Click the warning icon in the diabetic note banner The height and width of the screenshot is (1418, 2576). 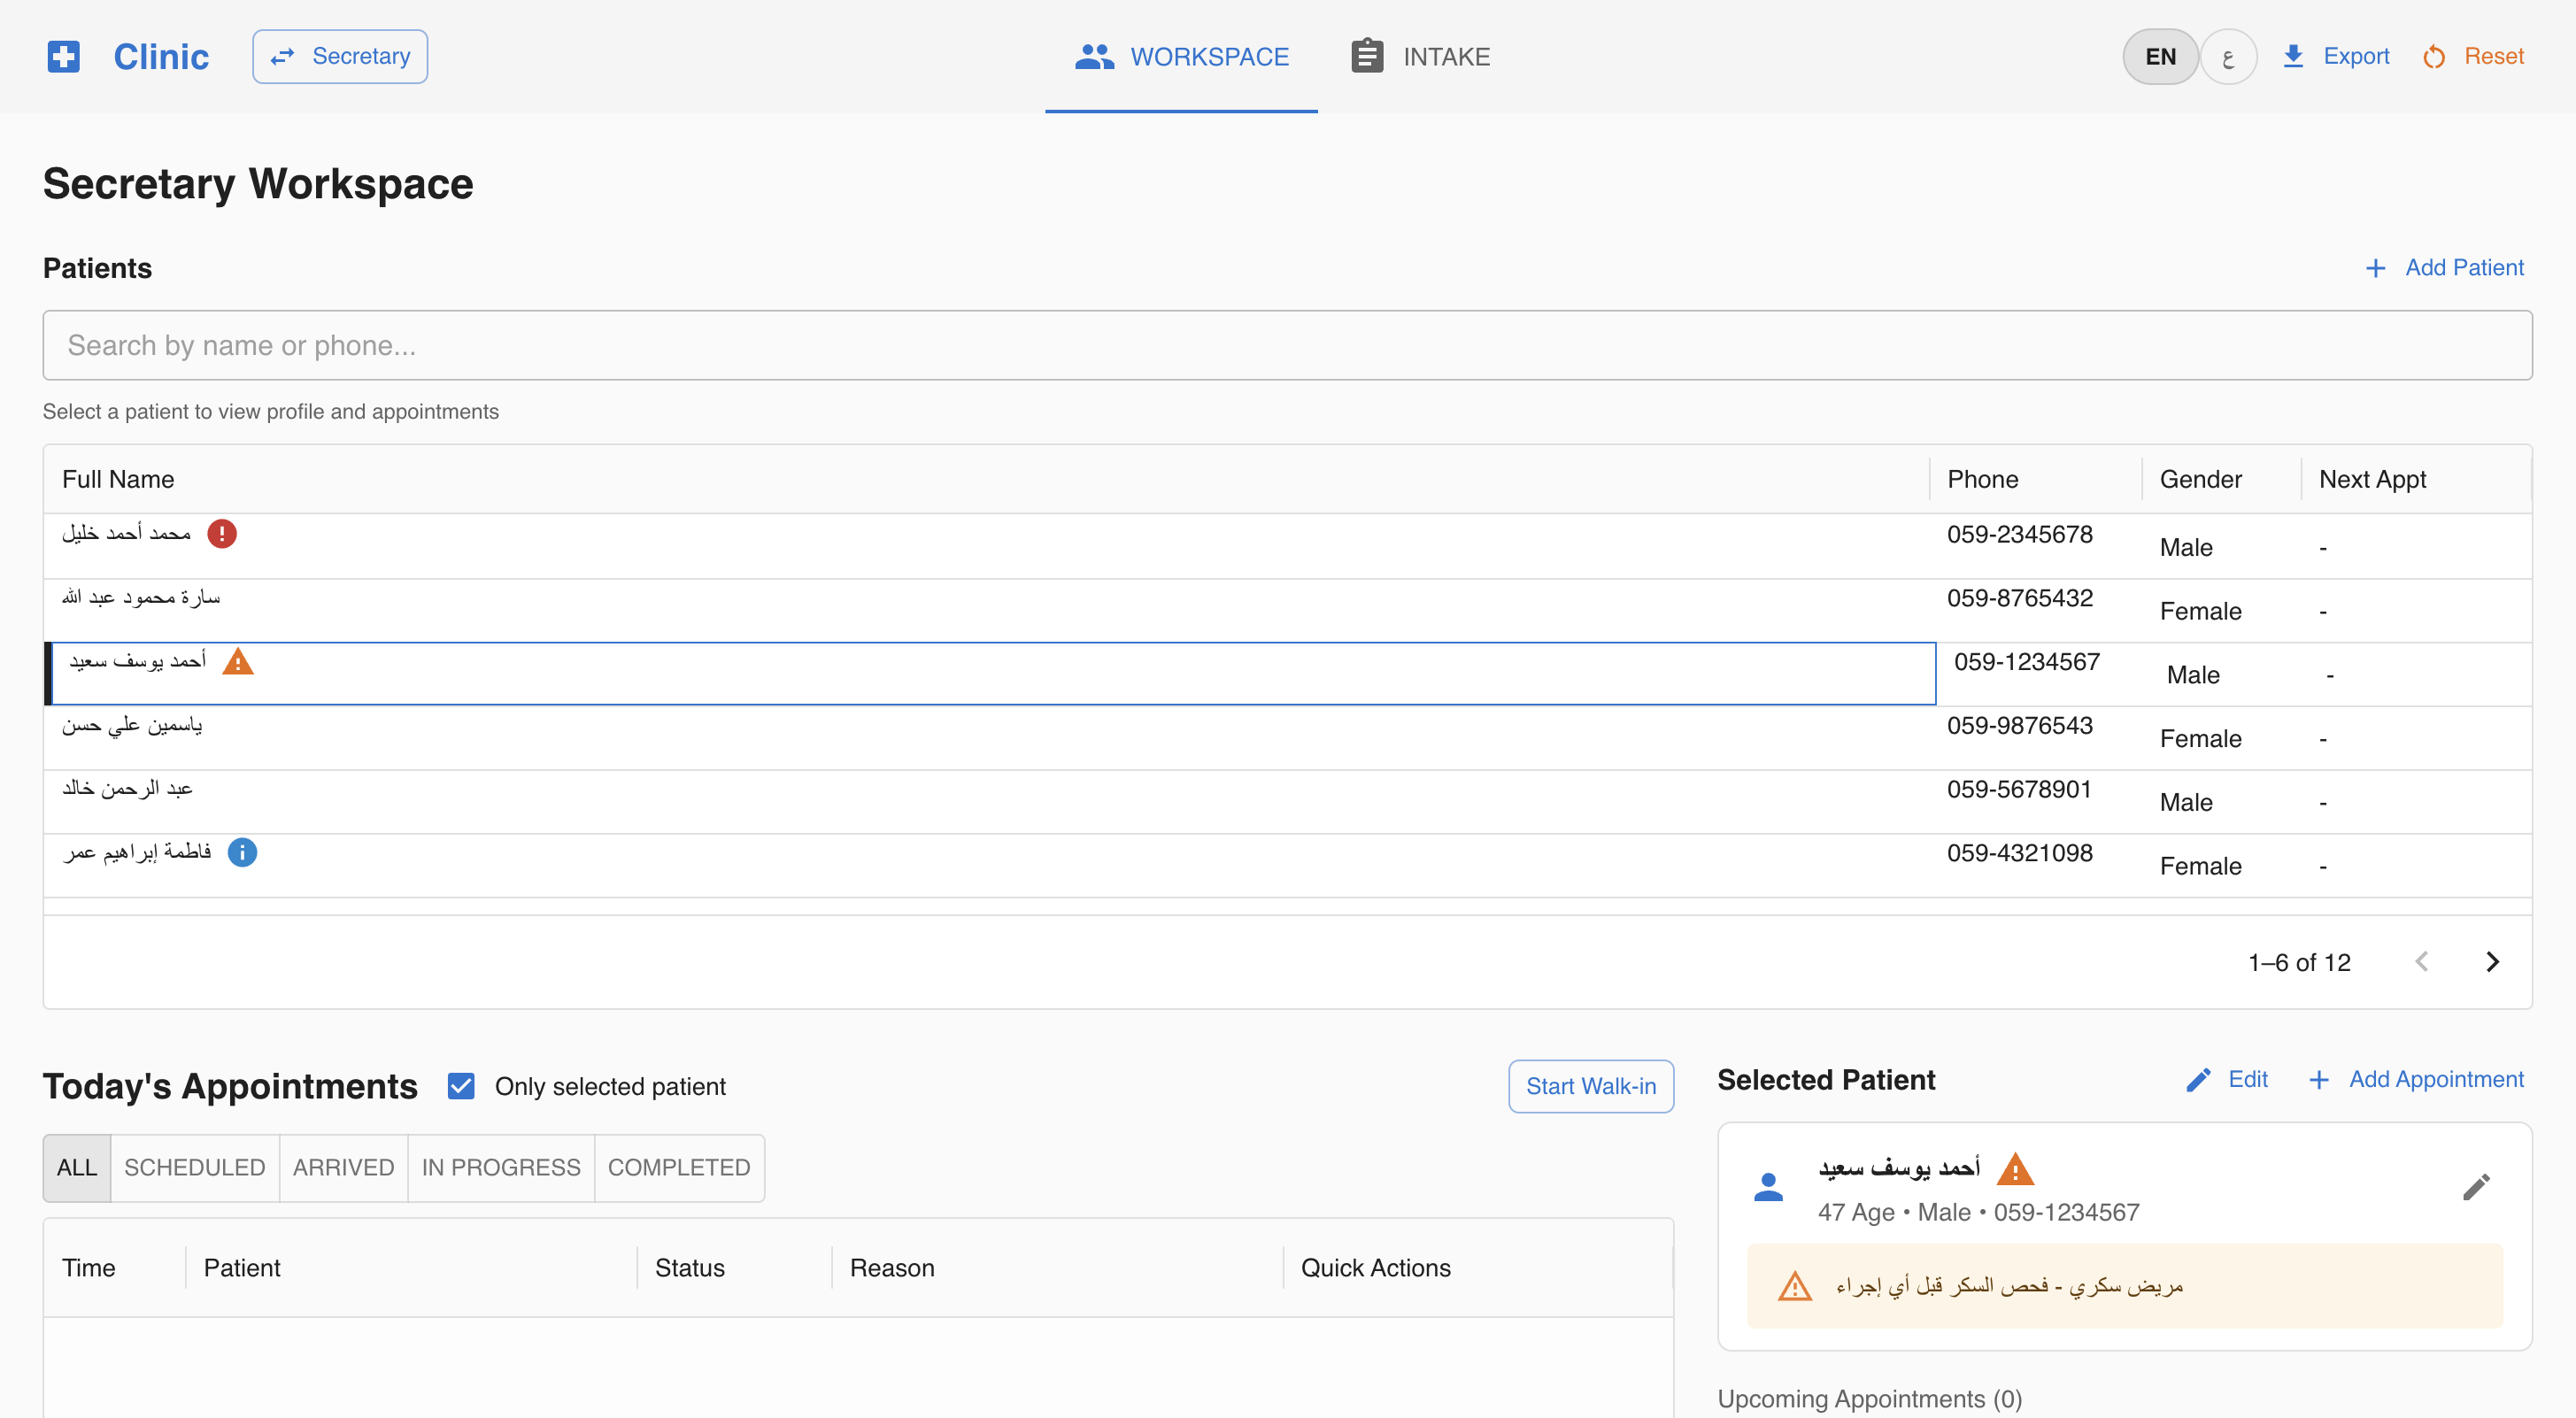coord(1795,1286)
